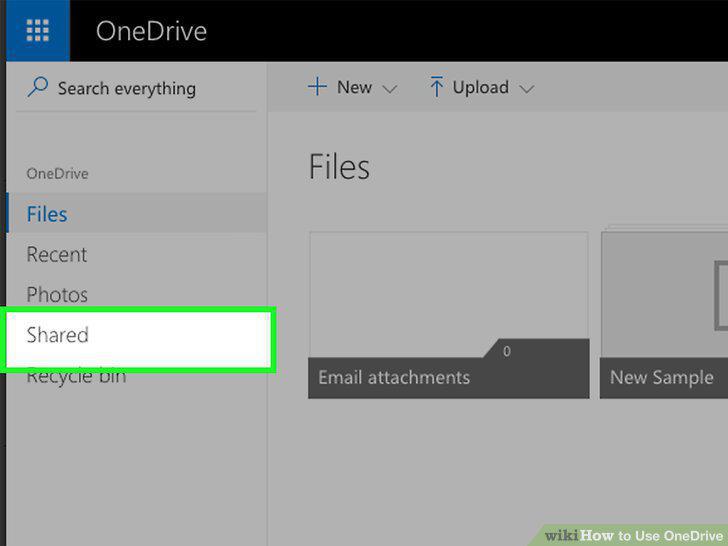Viewport: 728px width, 546px height.
Task: Open Photos in the sidebar
Action: [137, 294]
